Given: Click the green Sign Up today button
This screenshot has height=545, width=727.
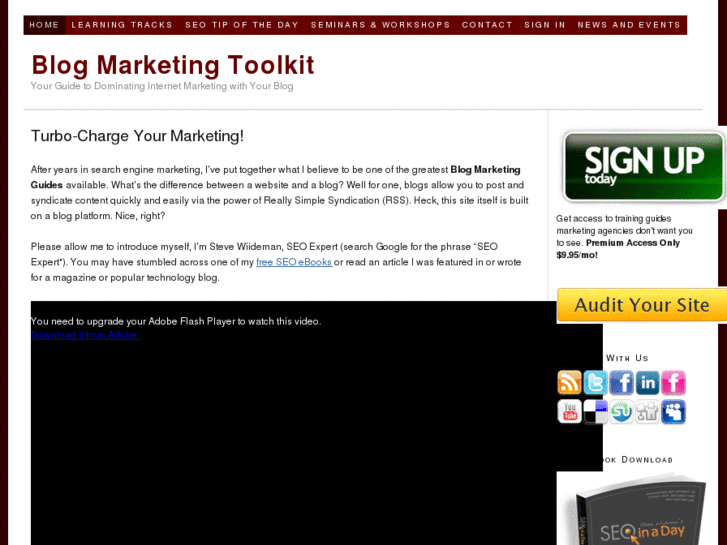Looking at the screenshot, I should point(643,167).
